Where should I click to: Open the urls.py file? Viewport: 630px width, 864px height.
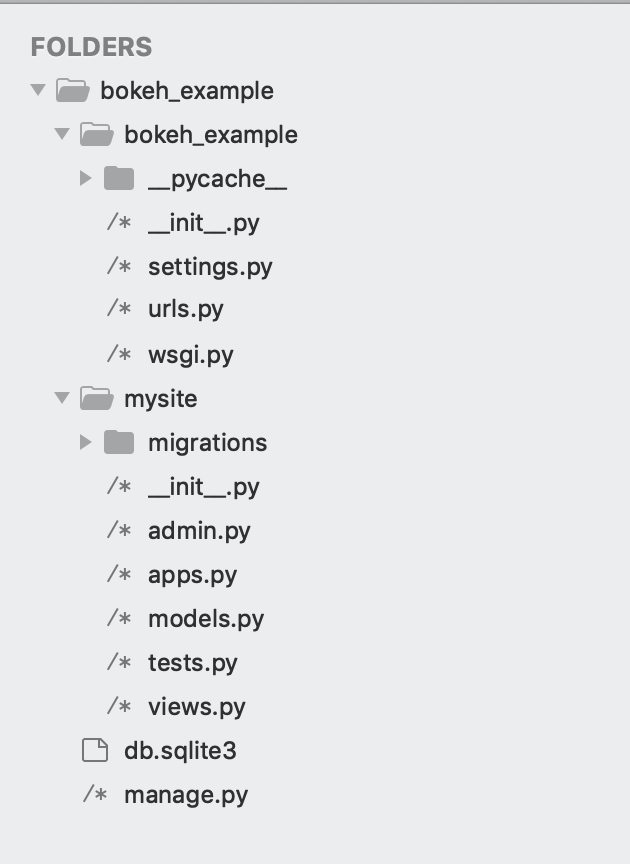point(185,309)
